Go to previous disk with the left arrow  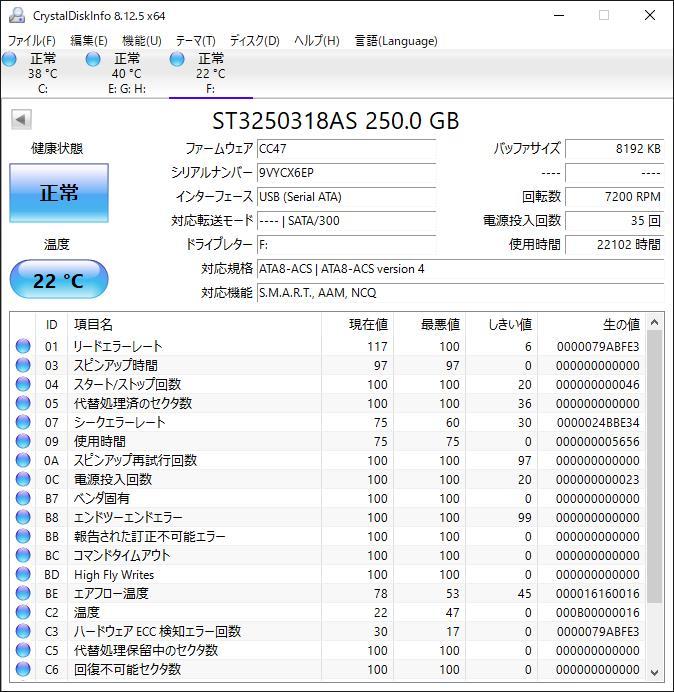pos(21,119)
